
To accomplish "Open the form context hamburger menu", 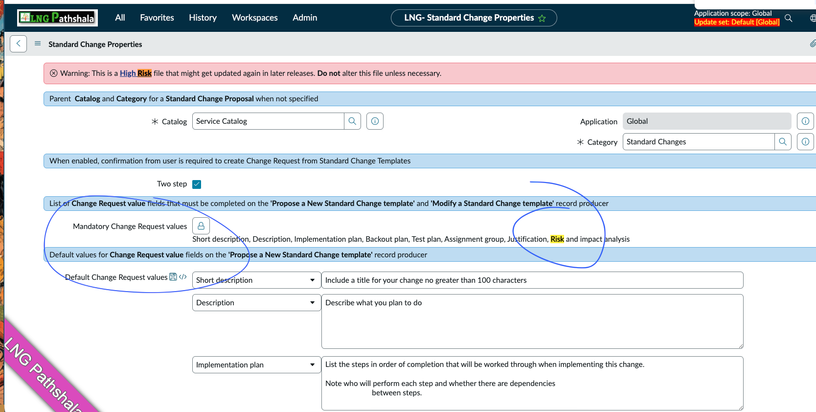I will click(x=37, y=44).
